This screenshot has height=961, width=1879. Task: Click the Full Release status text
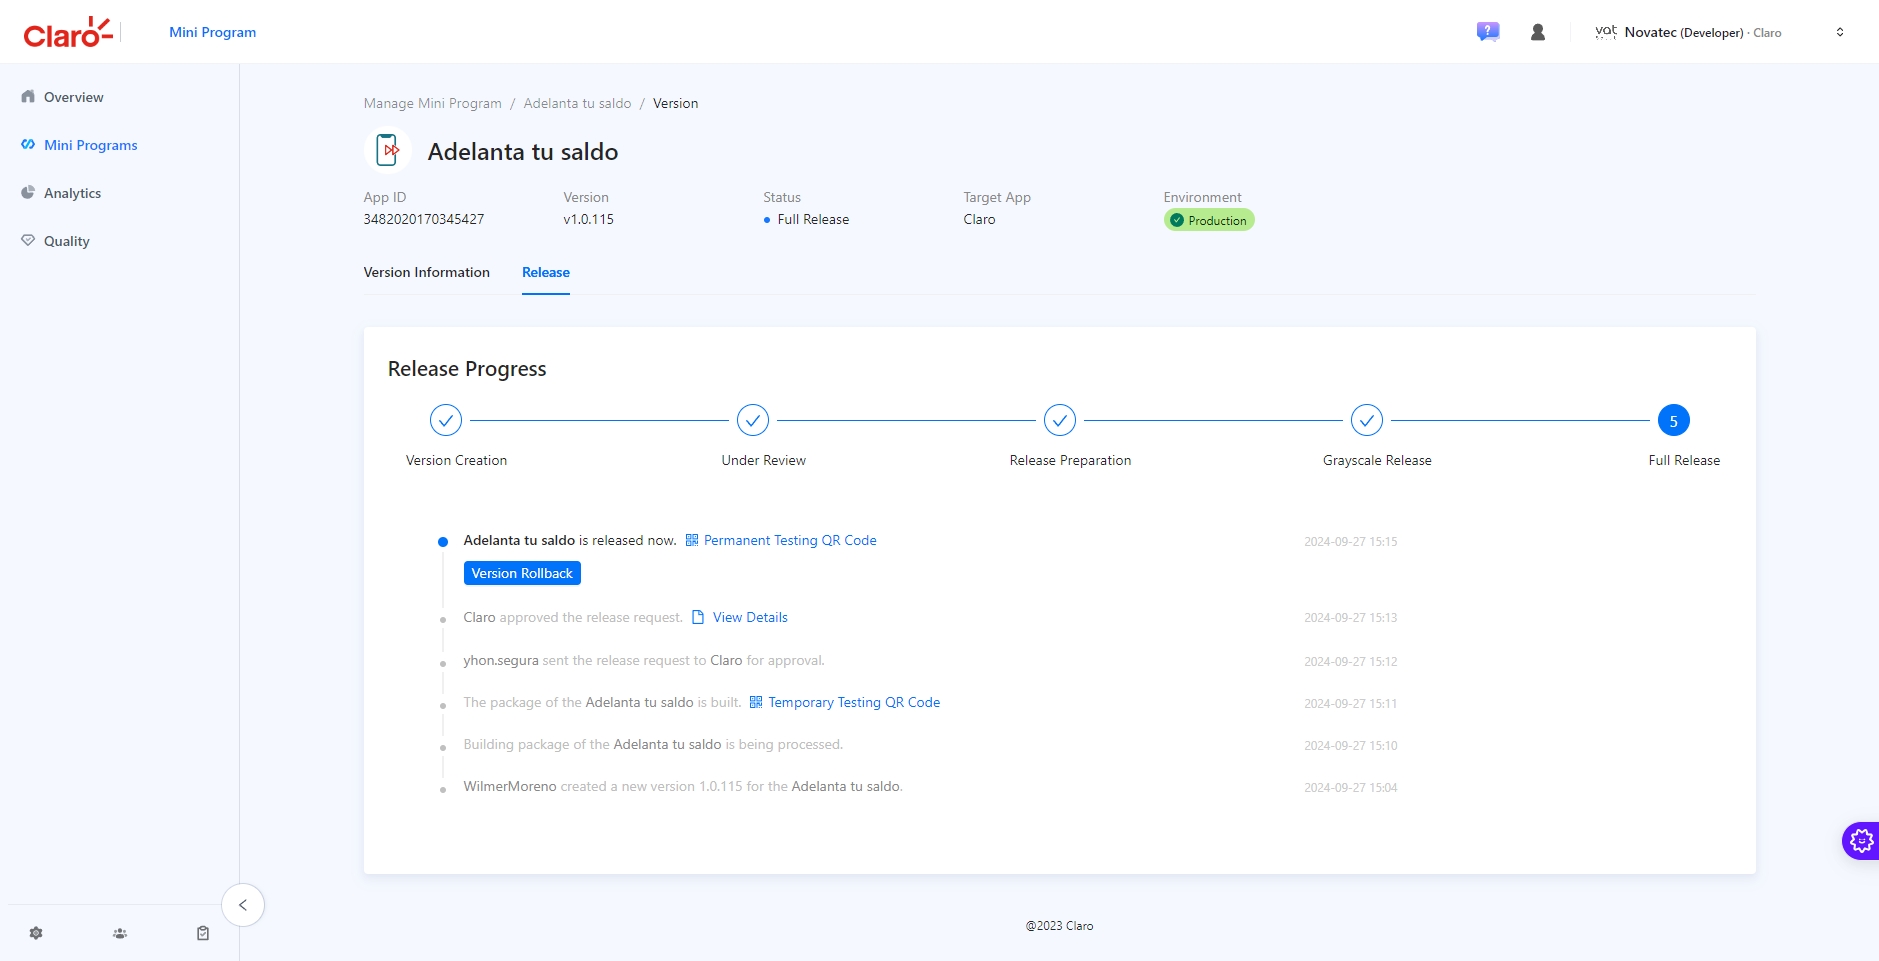pos(813,219)
